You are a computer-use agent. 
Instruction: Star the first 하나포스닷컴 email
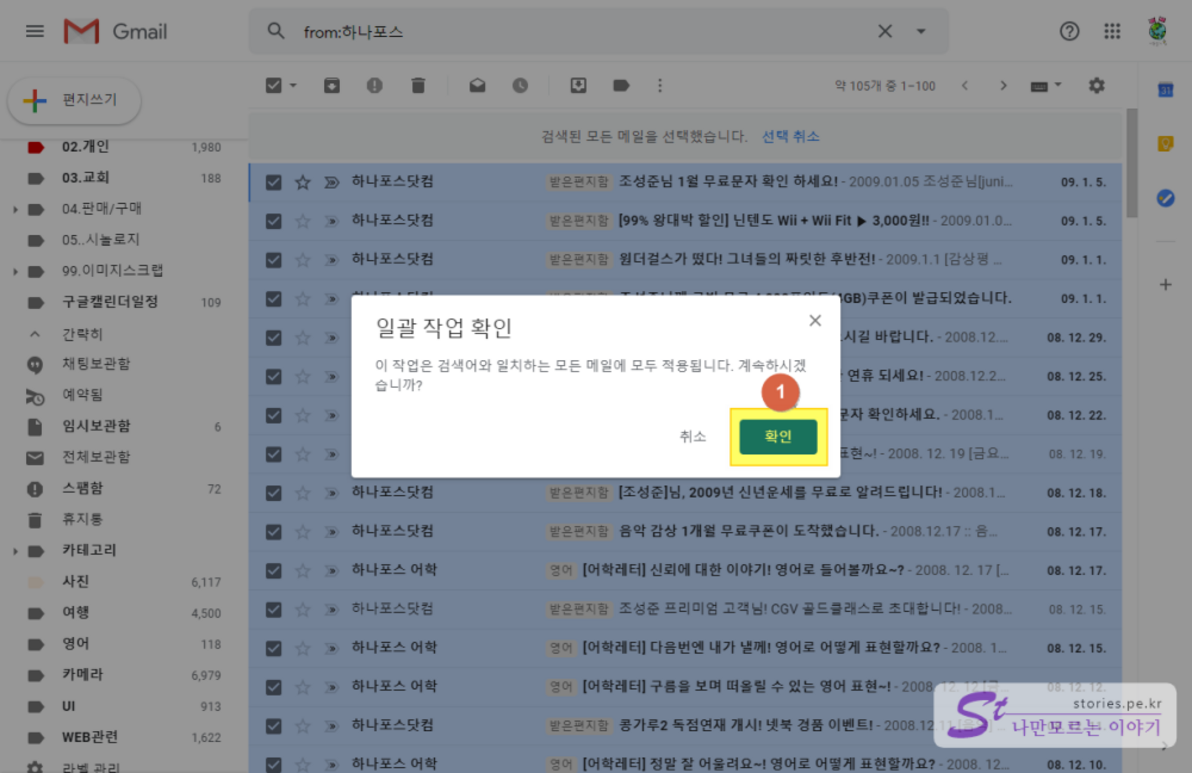click(303, 182)
